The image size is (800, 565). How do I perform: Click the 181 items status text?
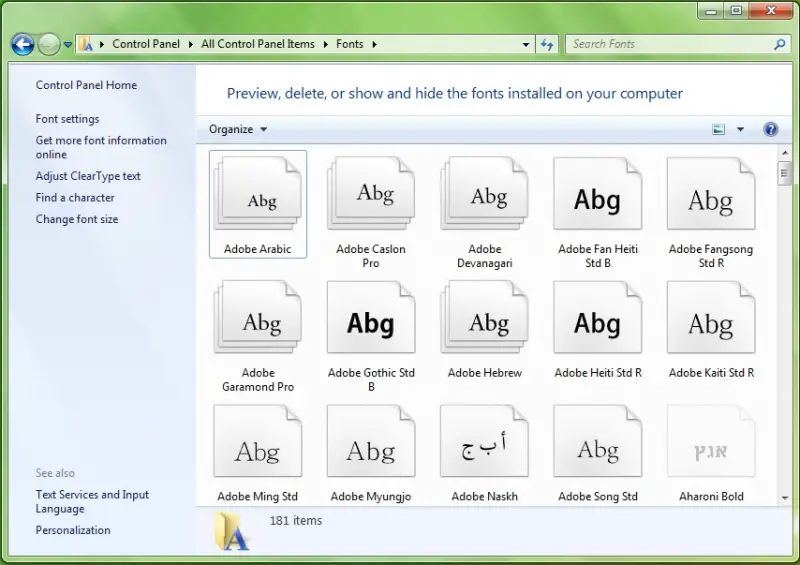coord(296,521)
